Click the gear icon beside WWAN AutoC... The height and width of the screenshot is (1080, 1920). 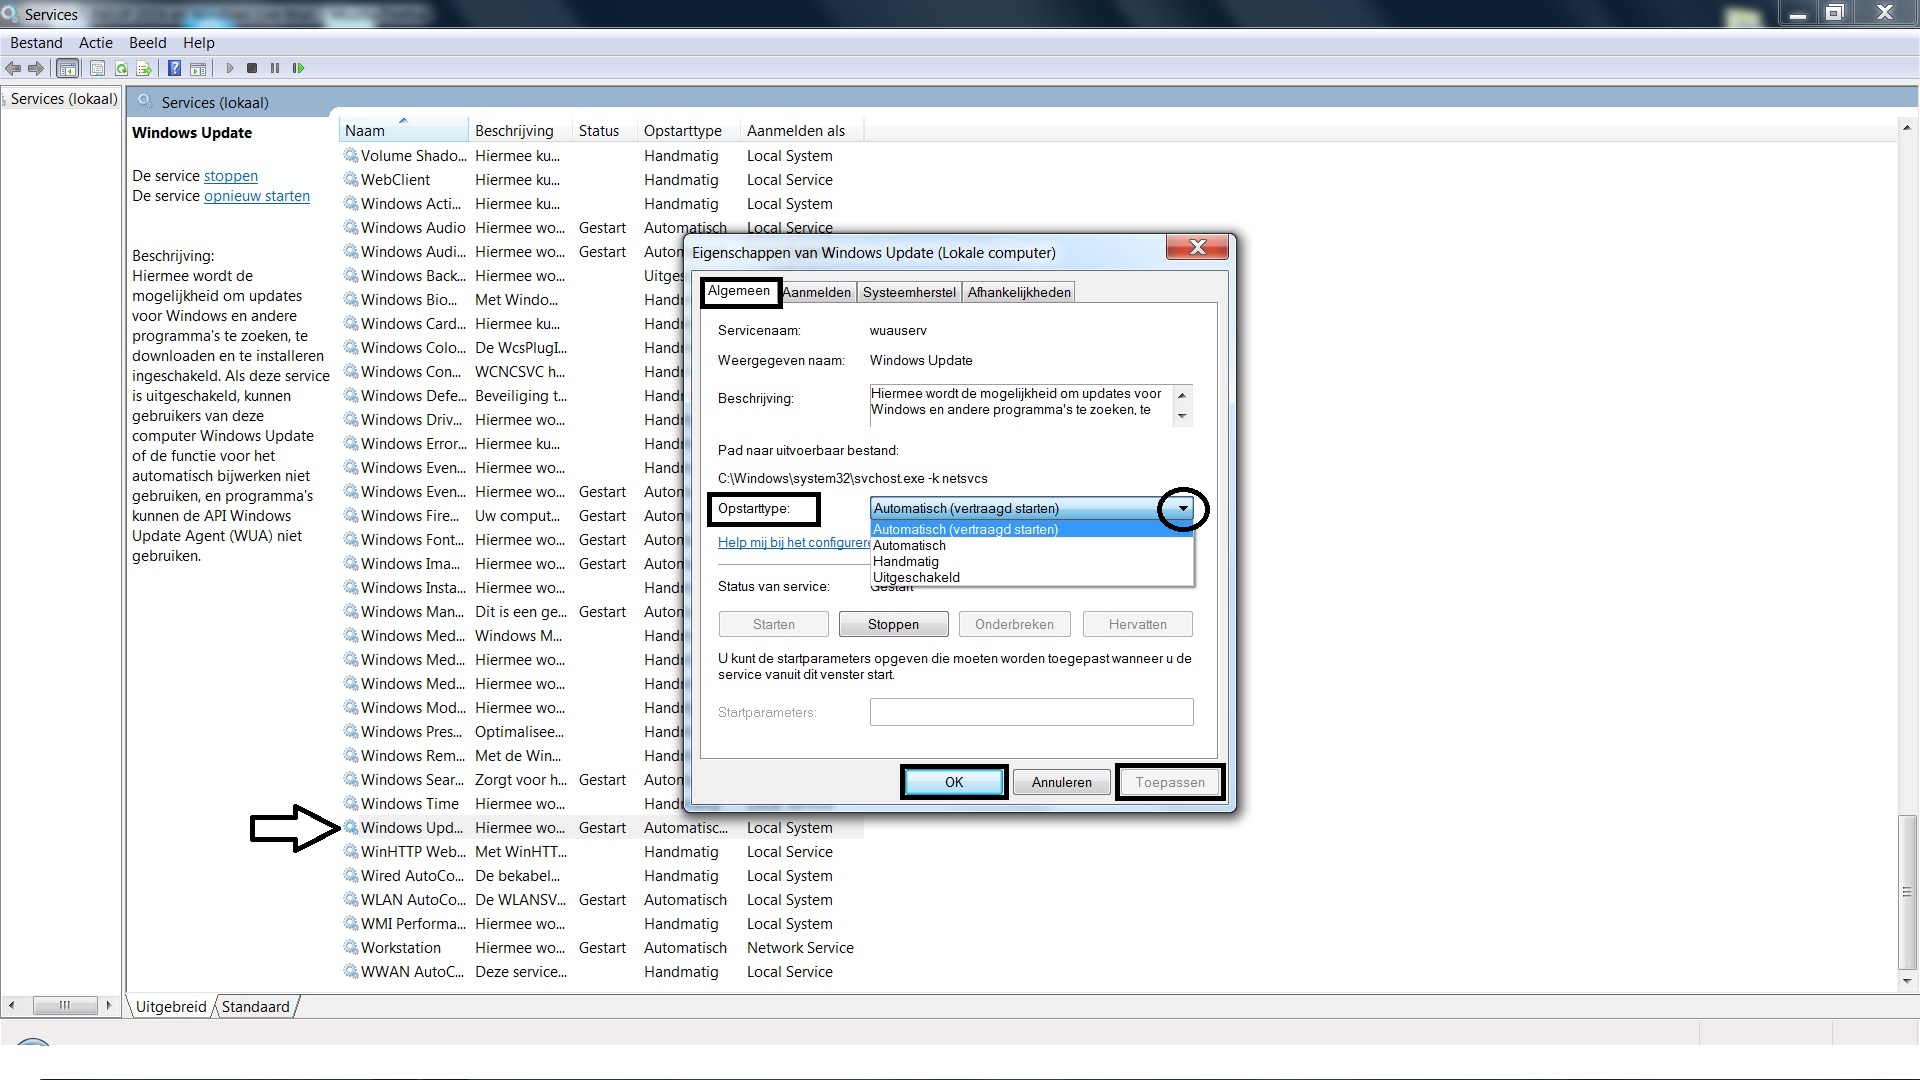351,972
